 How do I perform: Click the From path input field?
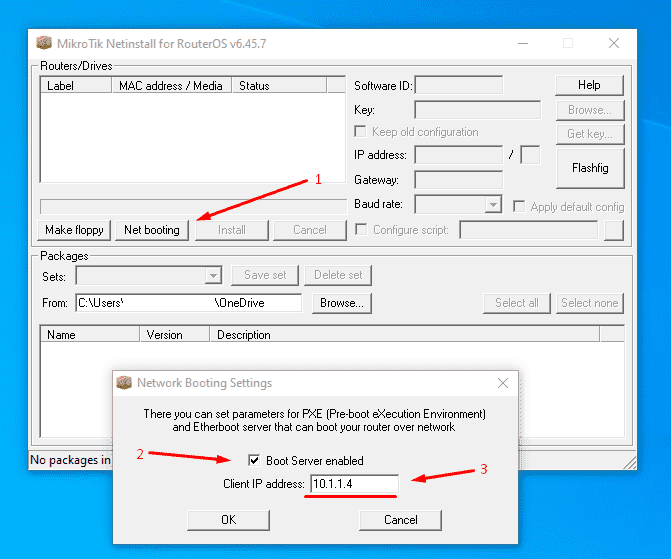(187, 303)
